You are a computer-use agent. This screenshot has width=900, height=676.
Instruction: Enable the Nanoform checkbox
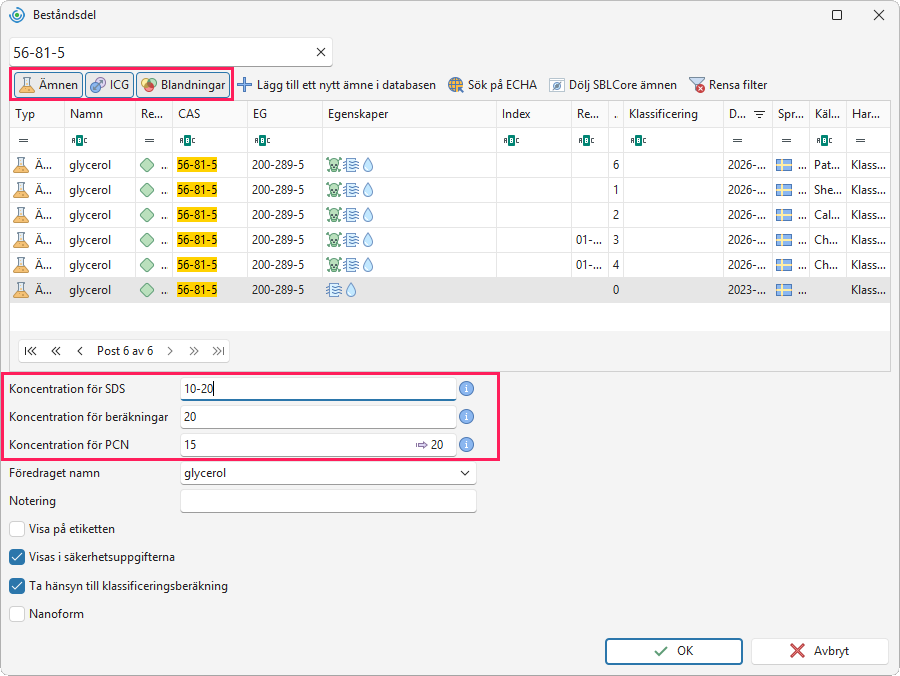click(17, 614)
